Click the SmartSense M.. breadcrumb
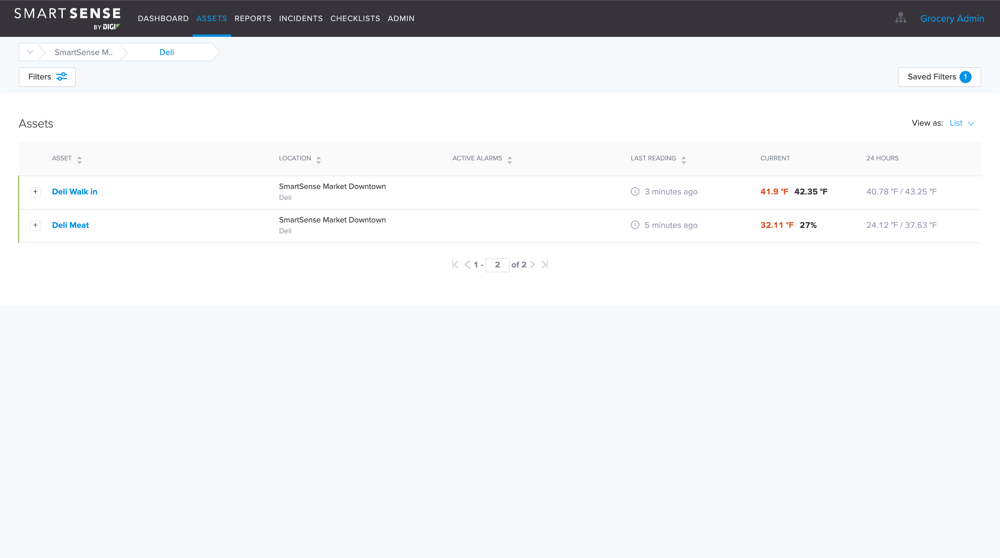 pos(84,52)
